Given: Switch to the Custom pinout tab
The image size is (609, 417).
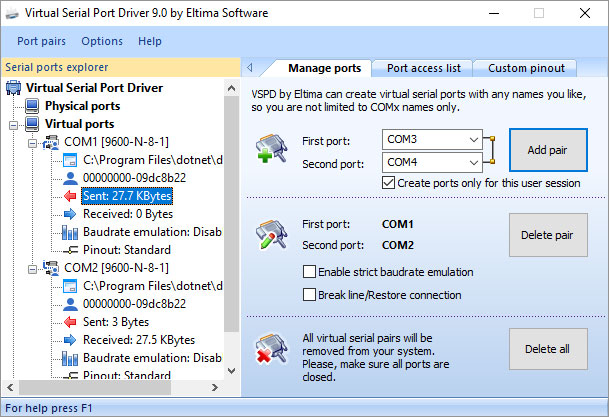Looking at the screenshot, I should [526, 68].
